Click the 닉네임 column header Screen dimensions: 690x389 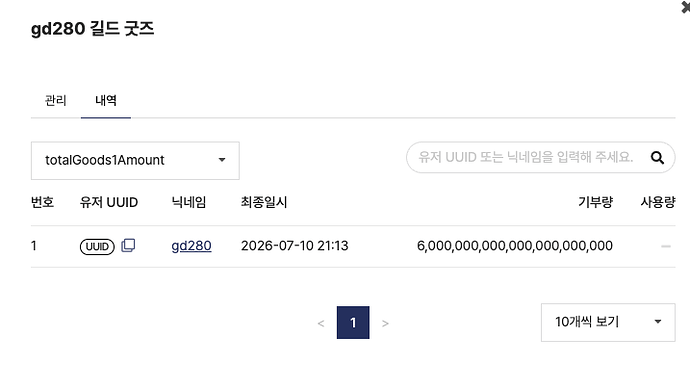(189, 202)
